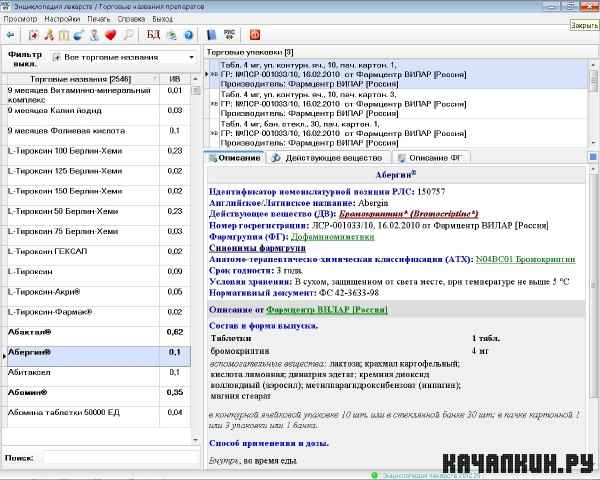
Task: Click the Закрыть close window button
Action: click(589, 7)
